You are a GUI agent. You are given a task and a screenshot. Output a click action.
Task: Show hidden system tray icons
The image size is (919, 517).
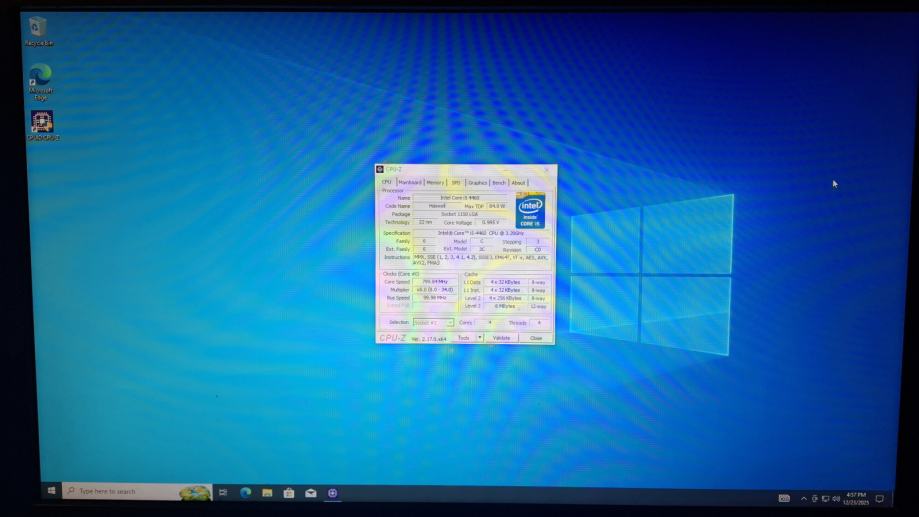pos(804,499)
